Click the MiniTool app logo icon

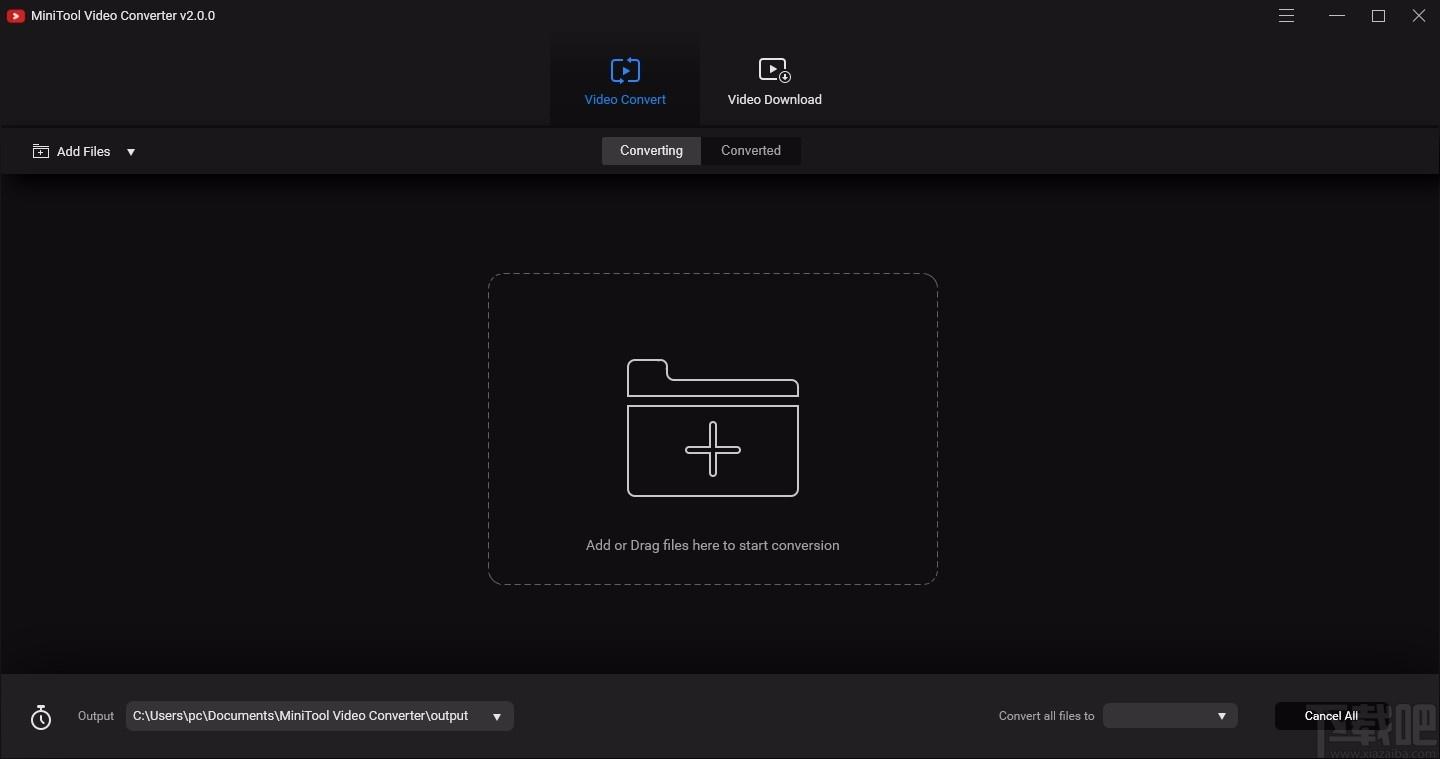point(15,16)
